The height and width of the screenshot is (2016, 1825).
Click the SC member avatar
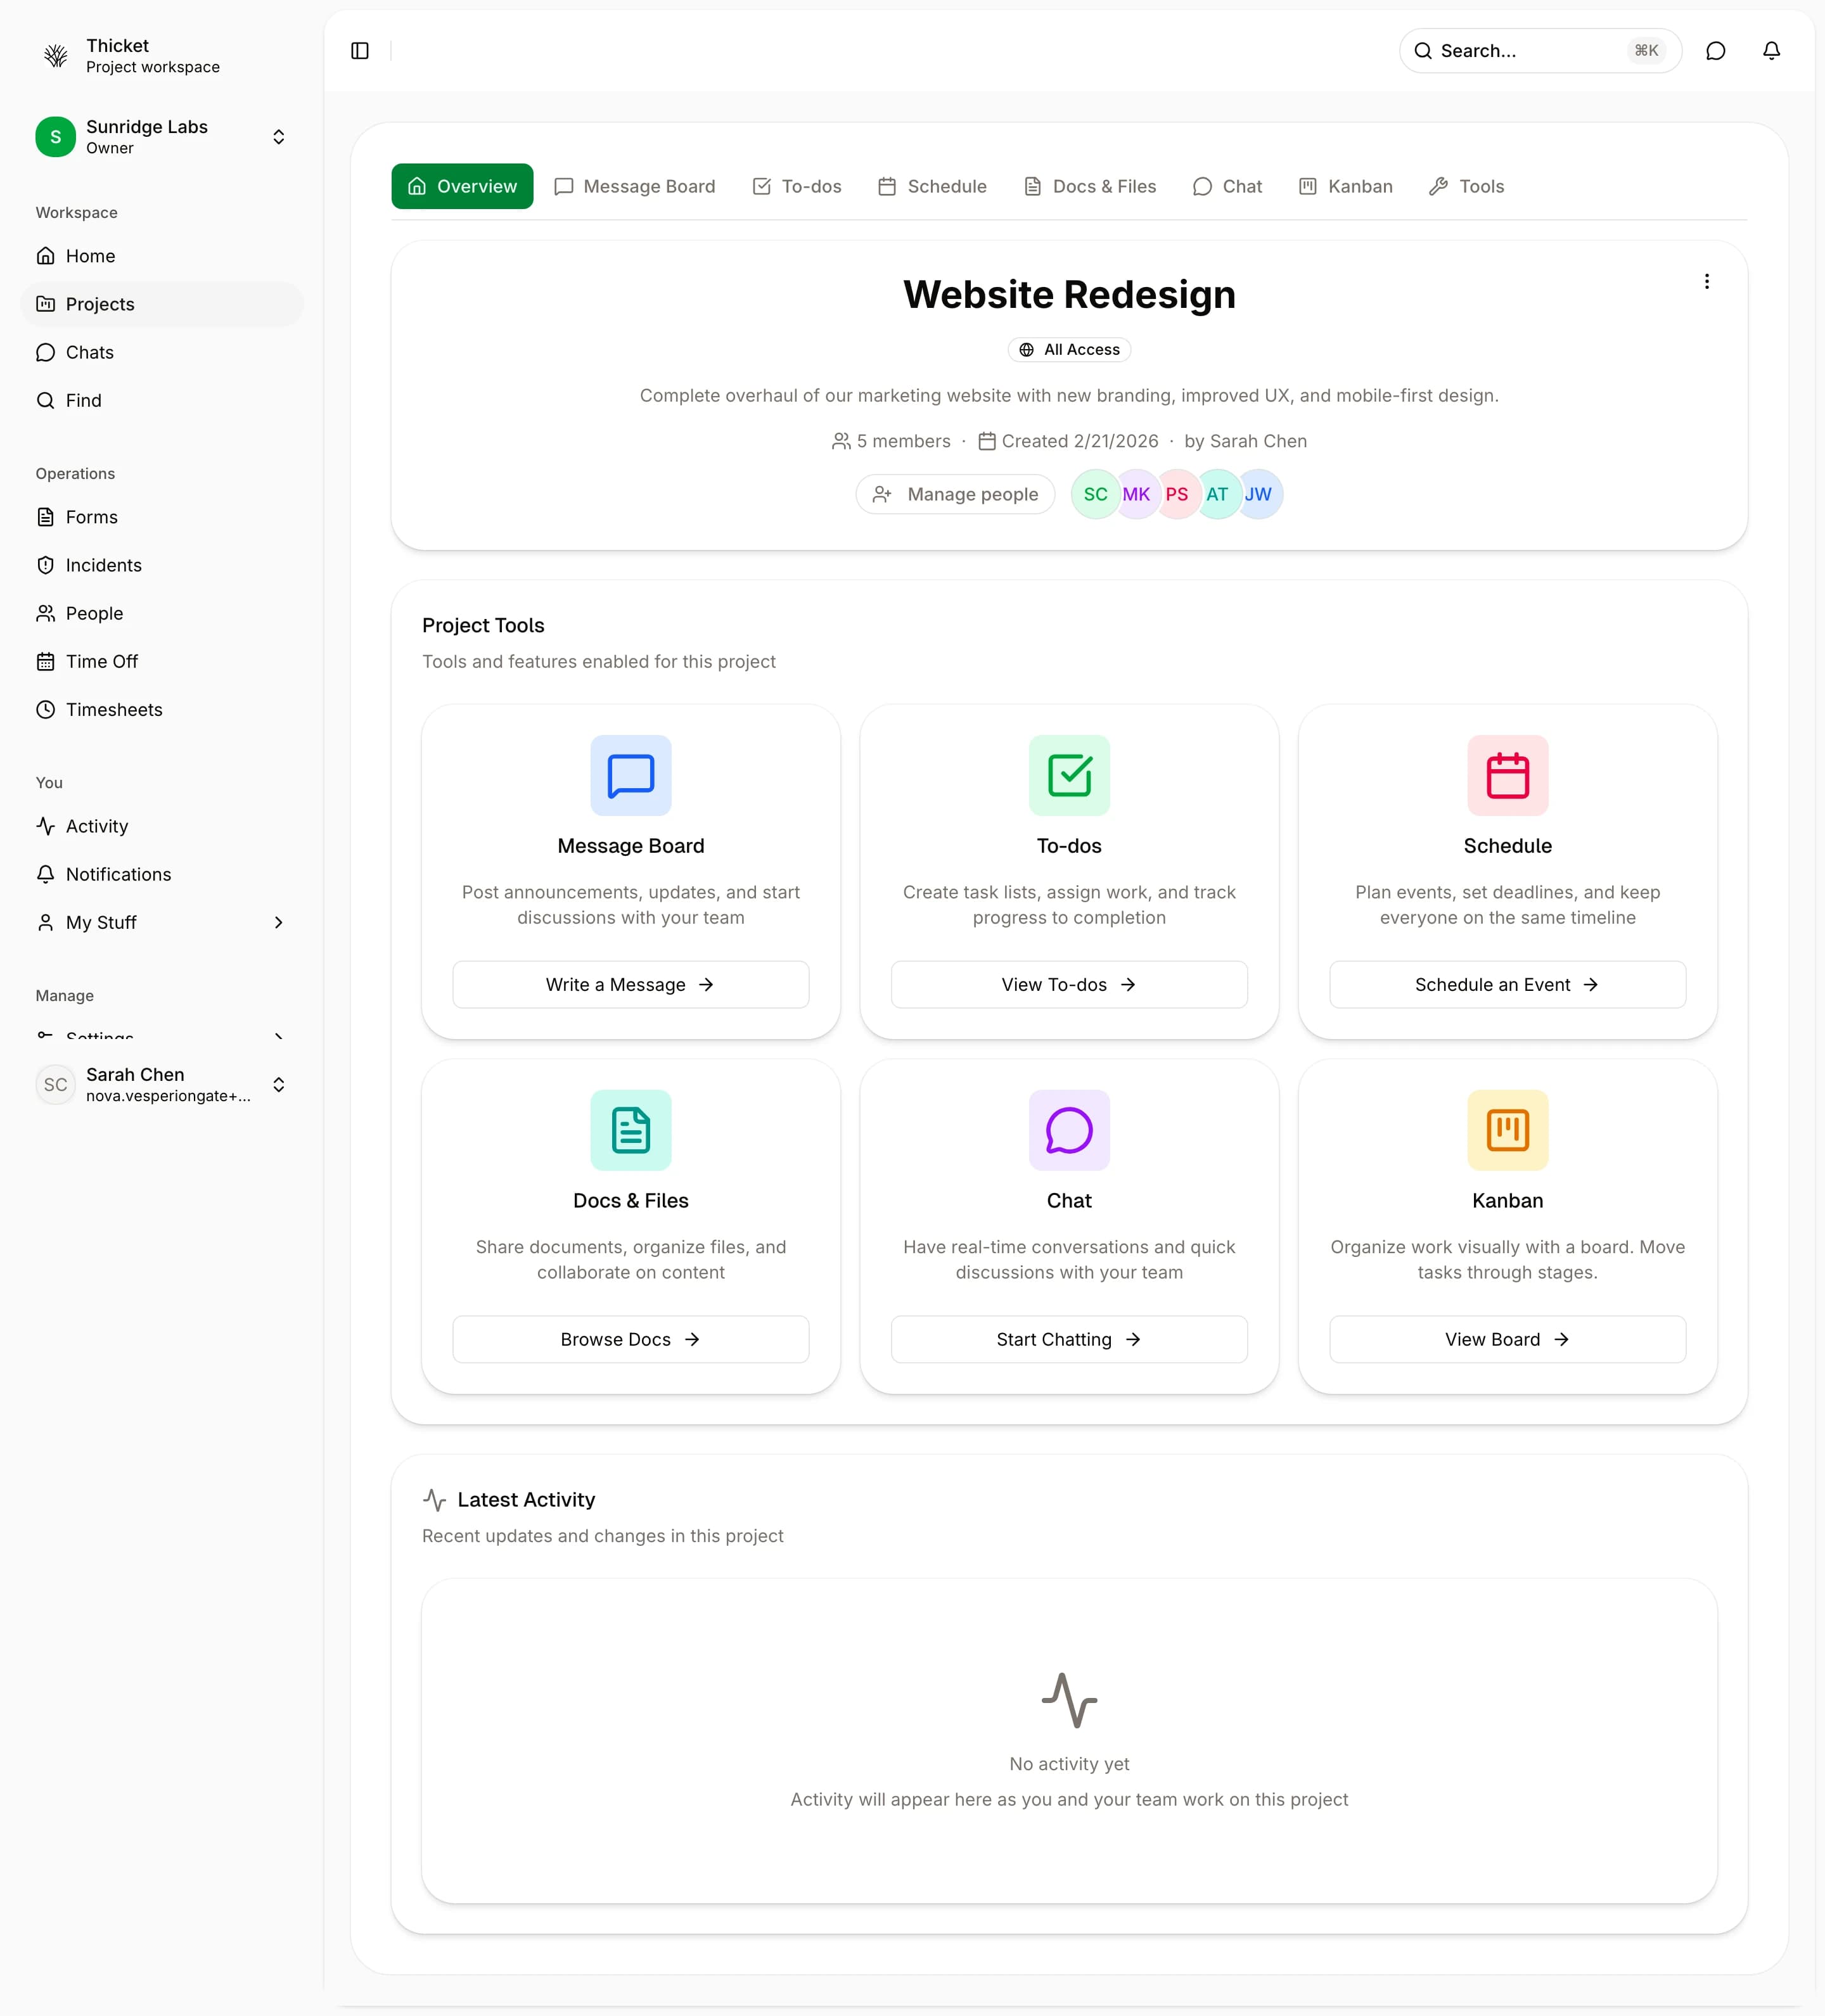click(1095, 494)
